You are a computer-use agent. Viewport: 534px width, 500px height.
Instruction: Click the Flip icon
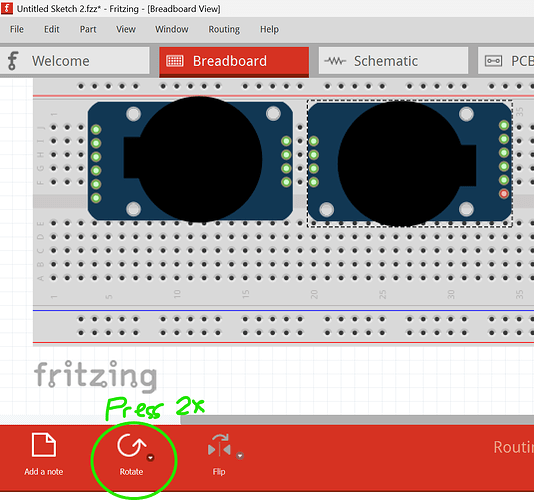click(219, 445)
